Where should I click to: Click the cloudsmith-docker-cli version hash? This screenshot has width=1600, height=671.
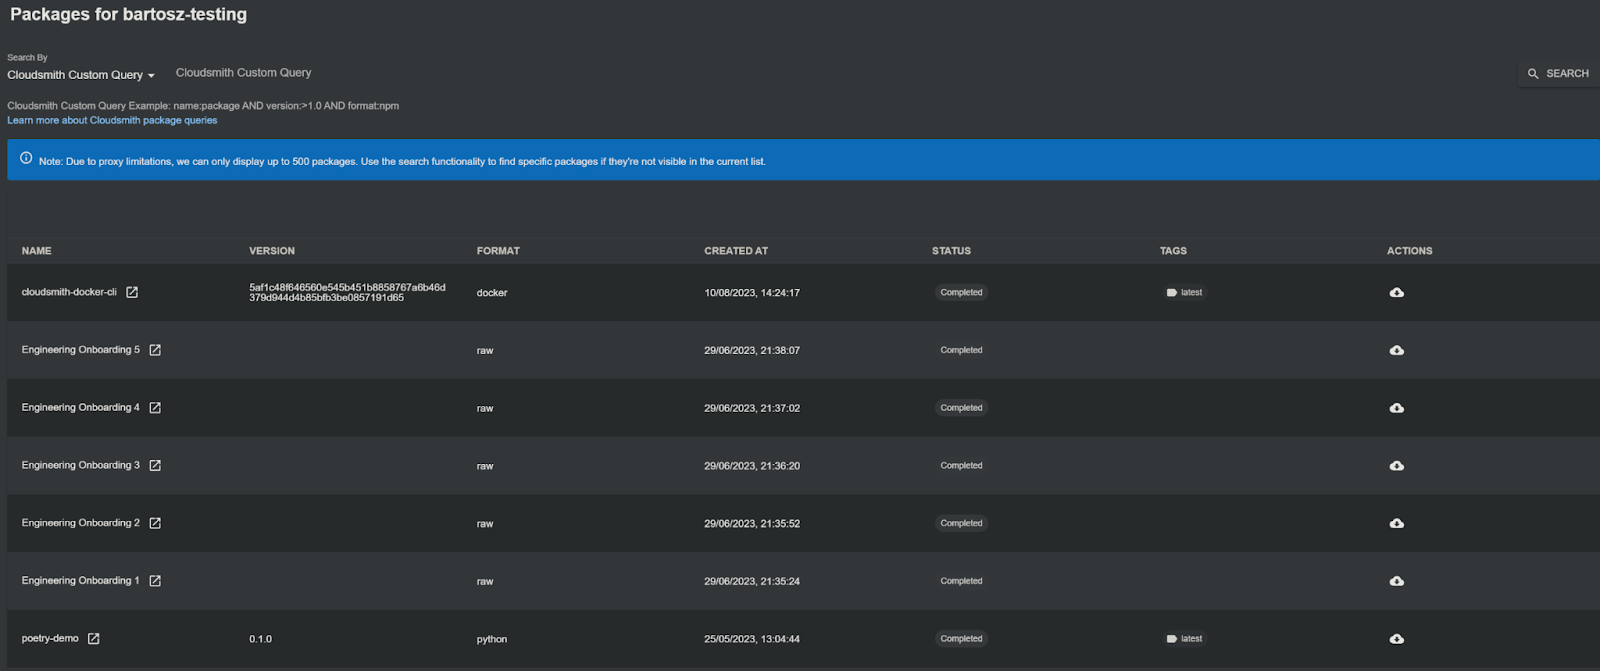(347, 292)
